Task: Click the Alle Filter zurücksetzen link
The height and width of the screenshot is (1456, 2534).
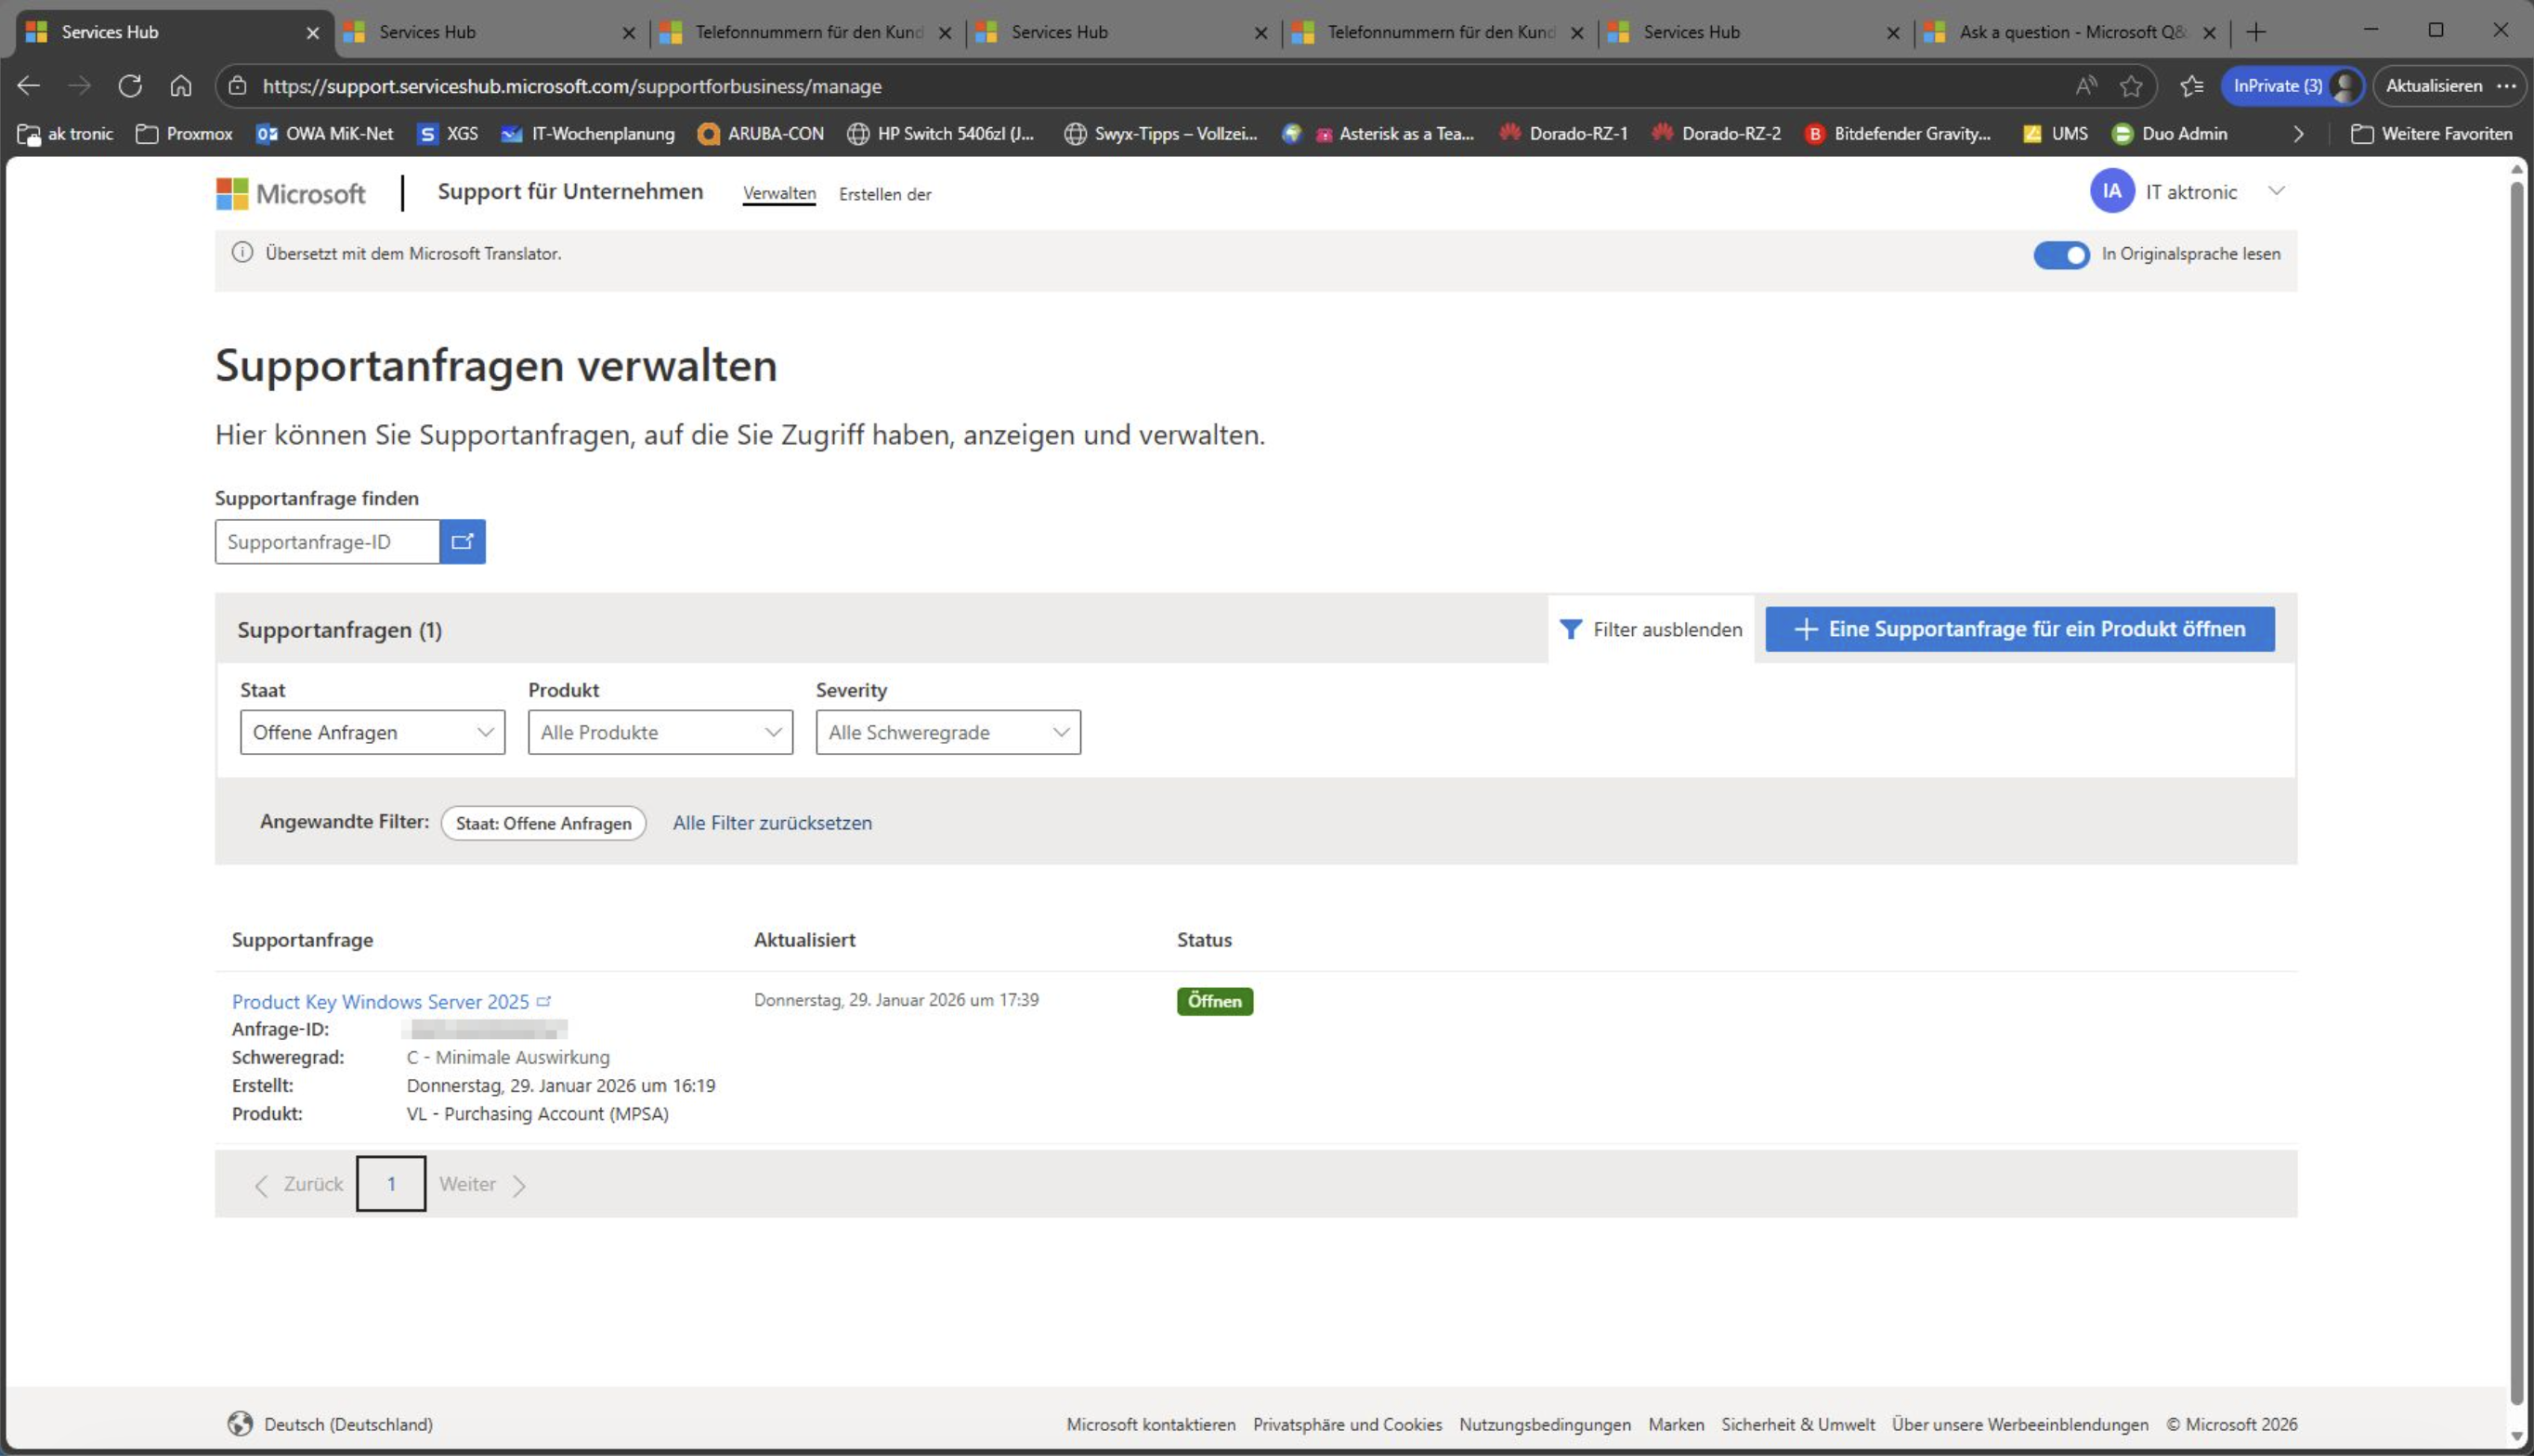Action: pyautogui.click(x=772, y=823)
